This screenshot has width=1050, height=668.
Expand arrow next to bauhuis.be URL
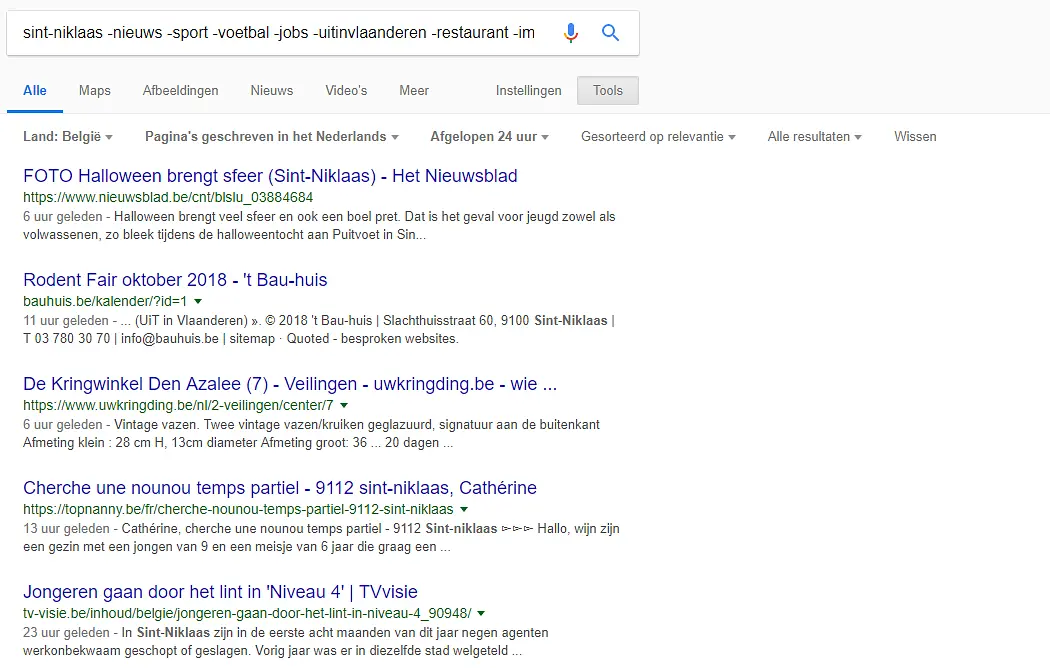point(198,301)
